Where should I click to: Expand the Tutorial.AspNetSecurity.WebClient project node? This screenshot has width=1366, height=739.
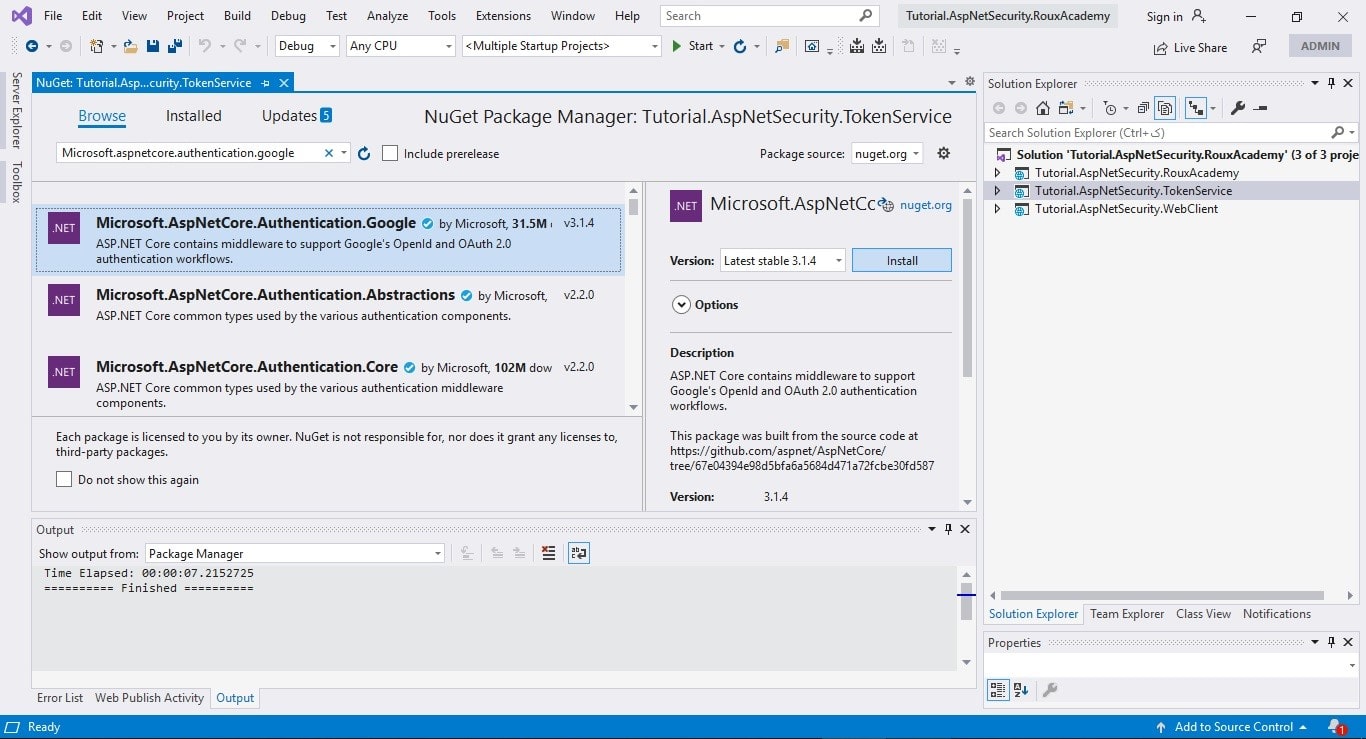(x=997, y=208)
